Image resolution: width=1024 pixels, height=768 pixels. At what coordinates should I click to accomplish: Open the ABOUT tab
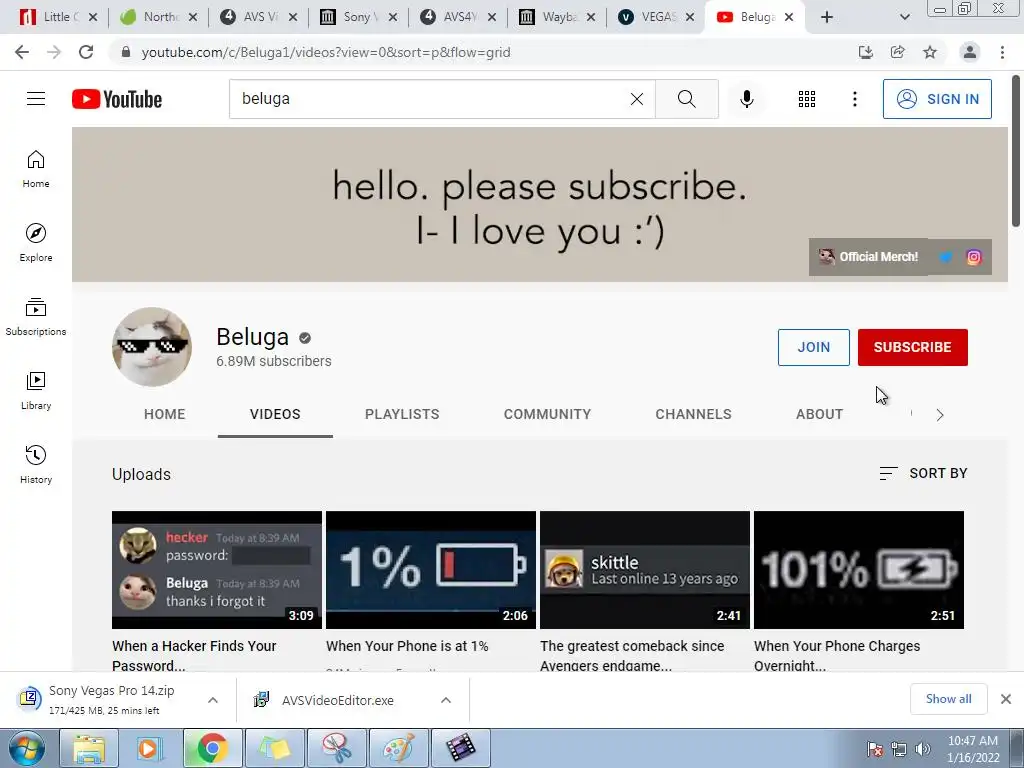pos(820,414)
